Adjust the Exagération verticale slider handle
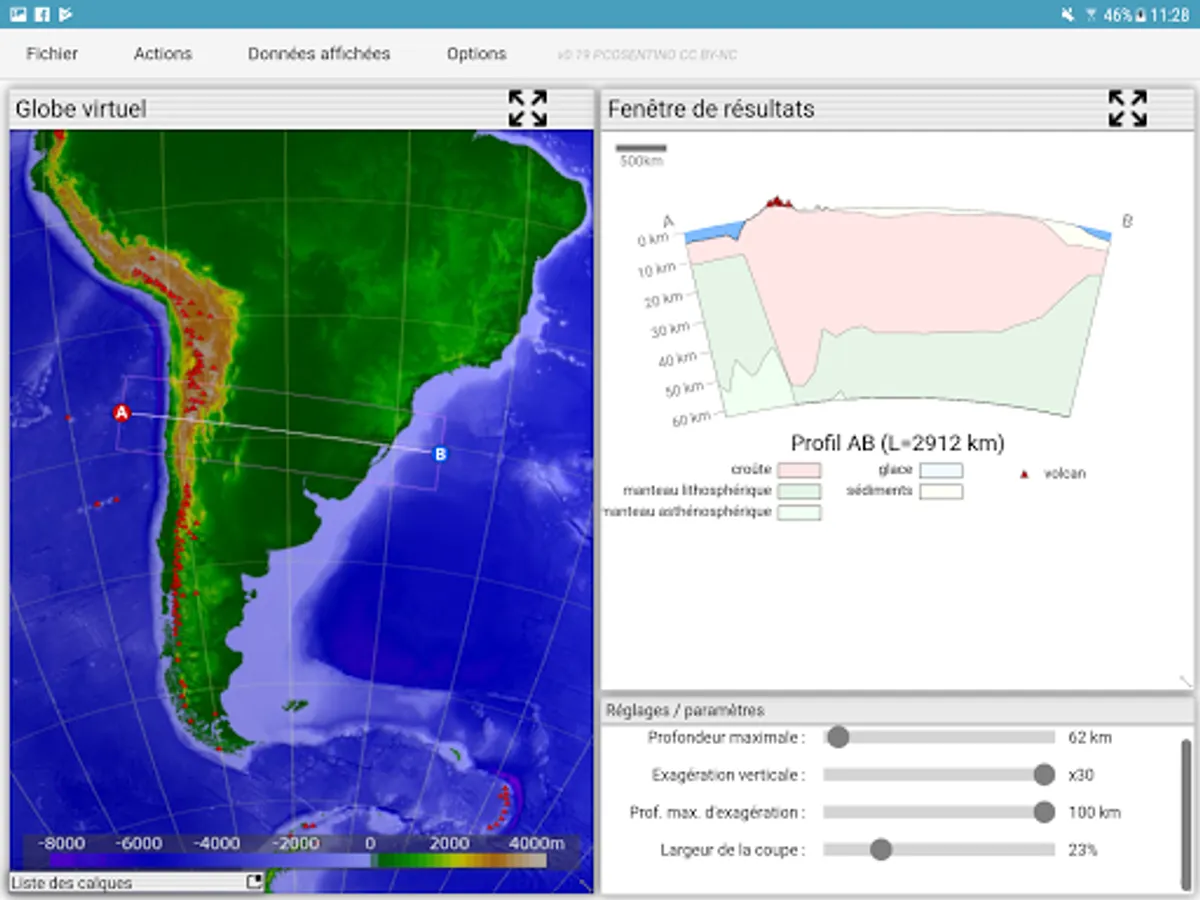This screenshot has height=900, width=1200. (x=1044, y=775)
